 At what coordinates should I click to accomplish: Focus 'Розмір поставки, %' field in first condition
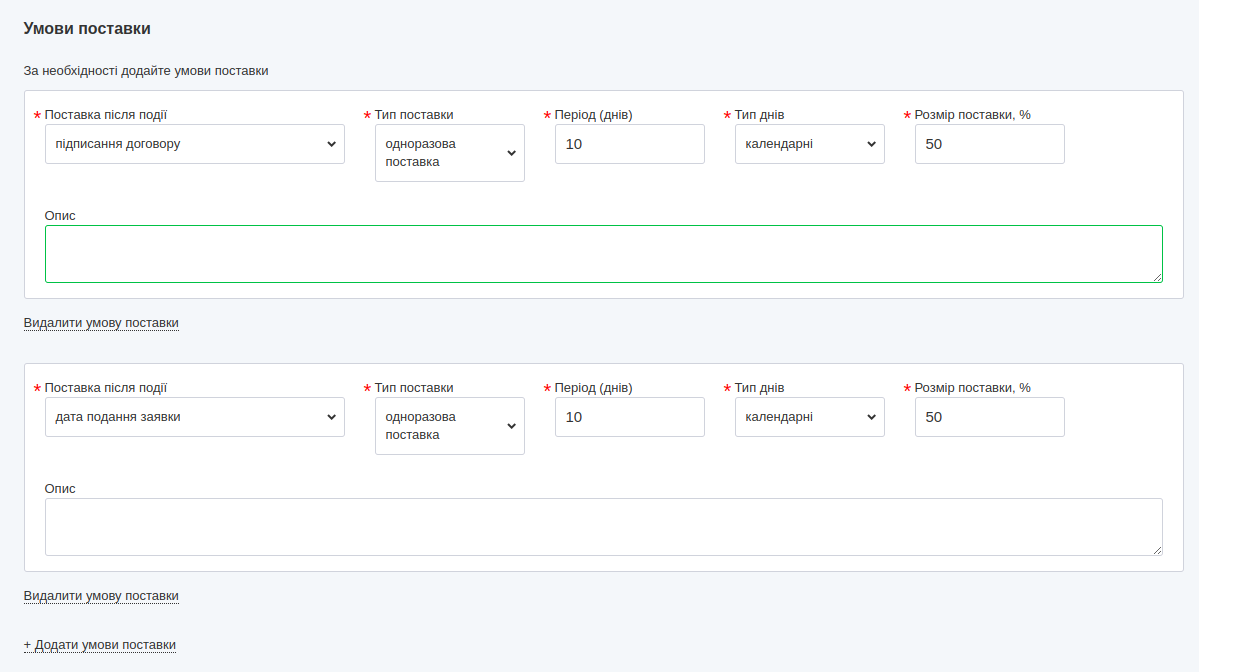tap(989, 144)
